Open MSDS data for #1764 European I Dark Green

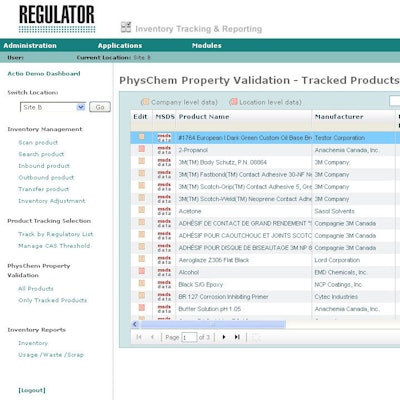click(164, 138)
